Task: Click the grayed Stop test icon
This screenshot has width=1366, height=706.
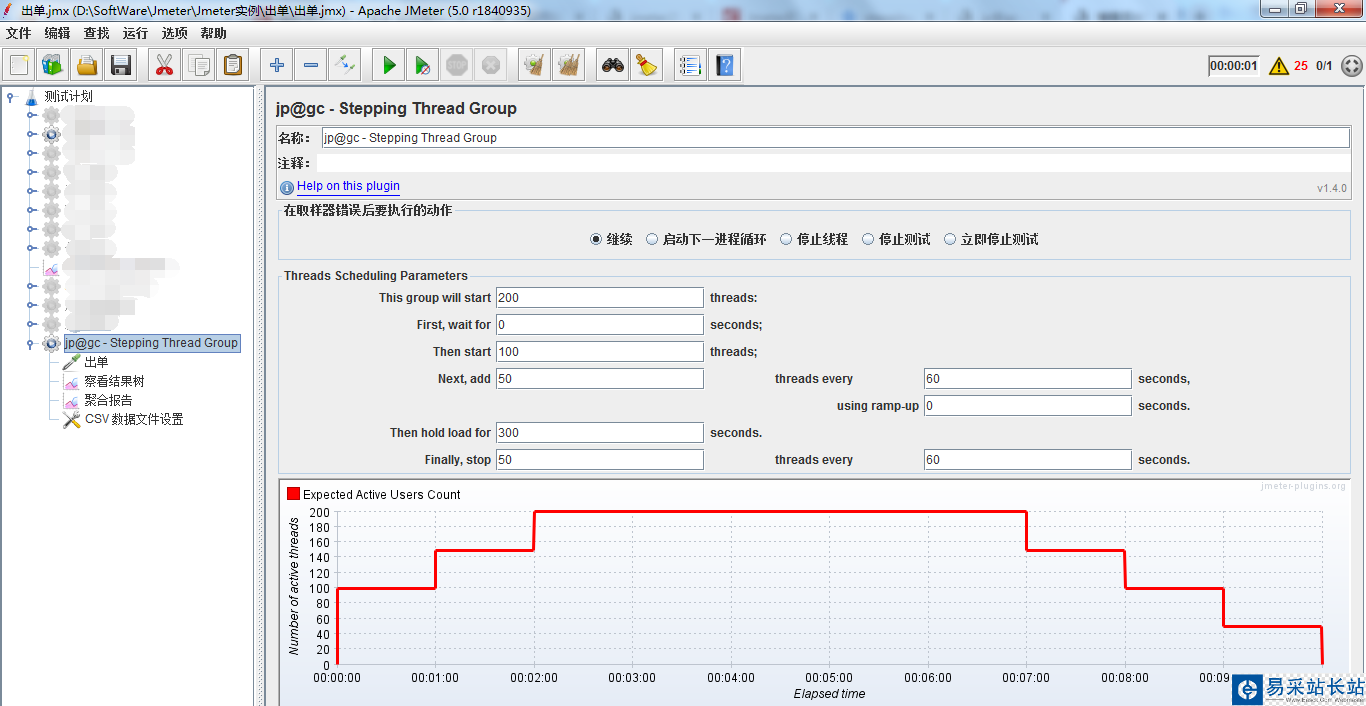Action: click(x=457, y=66)
